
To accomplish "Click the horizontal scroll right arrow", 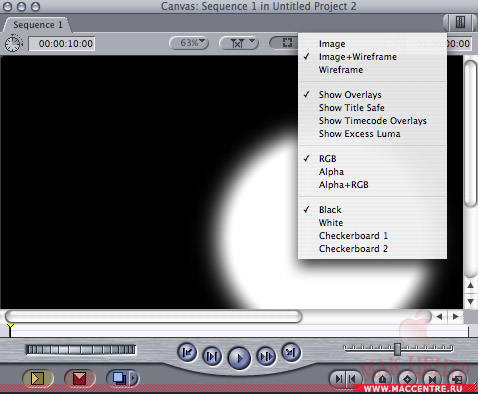I will 455,316.
